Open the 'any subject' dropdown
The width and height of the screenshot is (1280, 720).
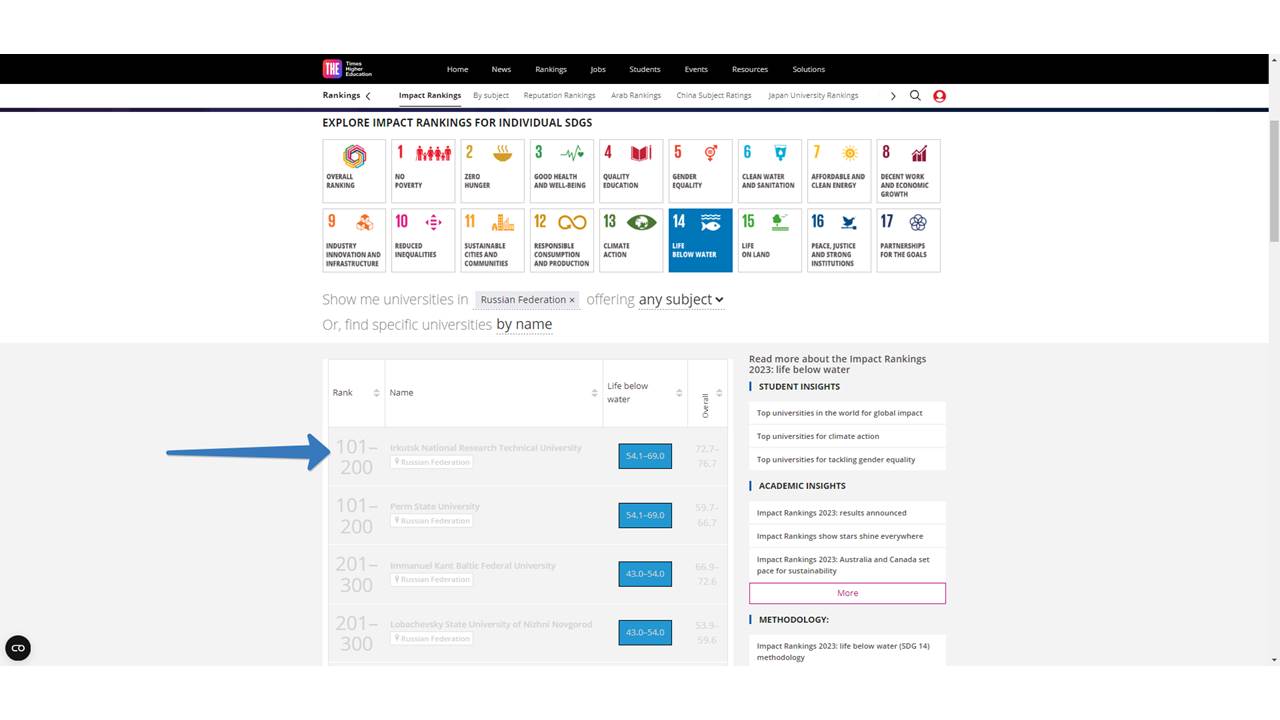pos(681,299)
